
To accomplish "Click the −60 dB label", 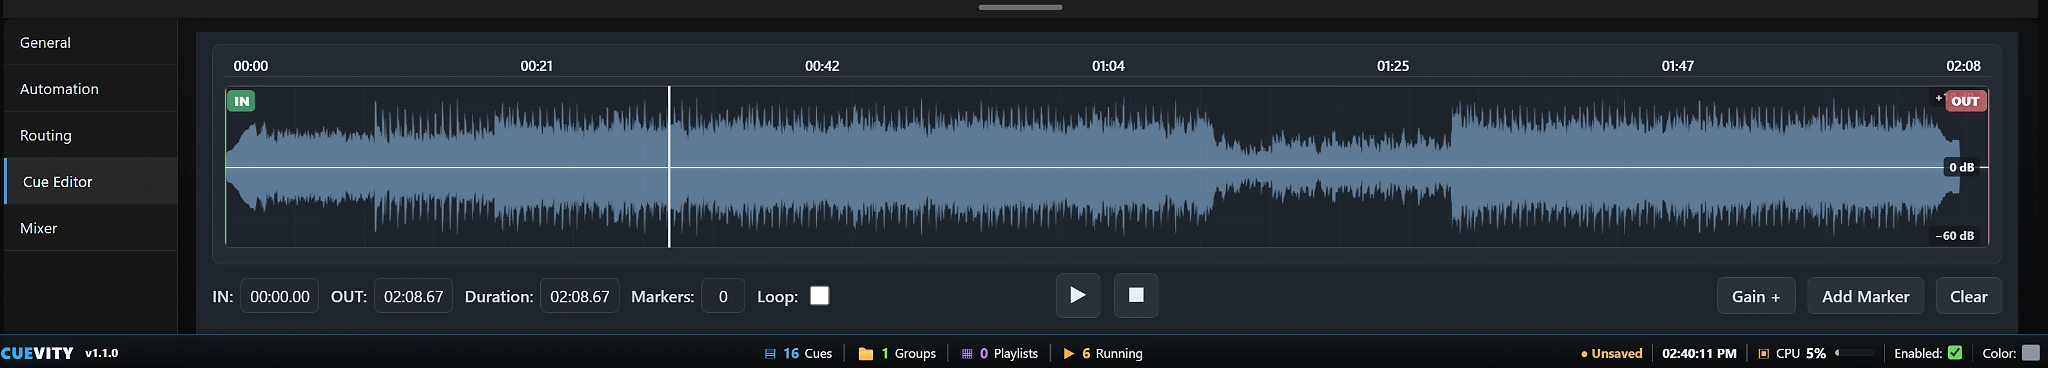I will [1954, 236].
